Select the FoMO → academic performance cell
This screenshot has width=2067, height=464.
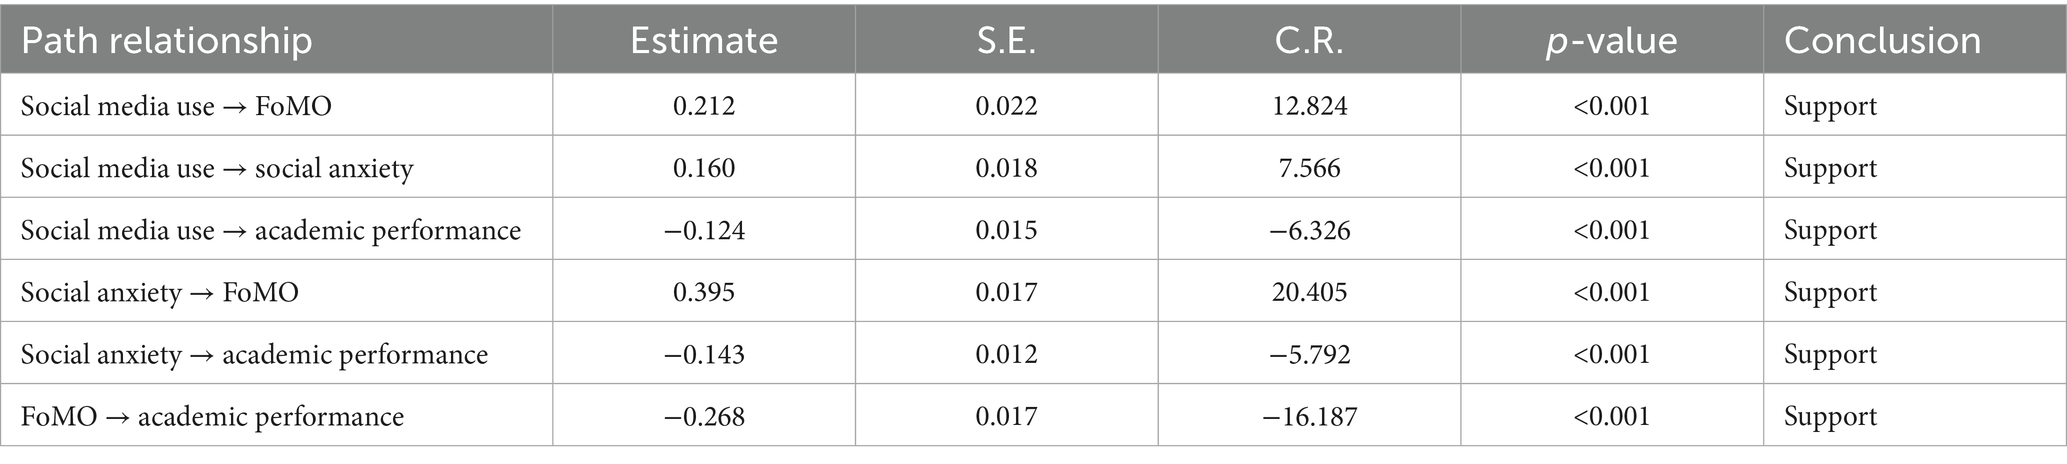click(x=213, y=416)
